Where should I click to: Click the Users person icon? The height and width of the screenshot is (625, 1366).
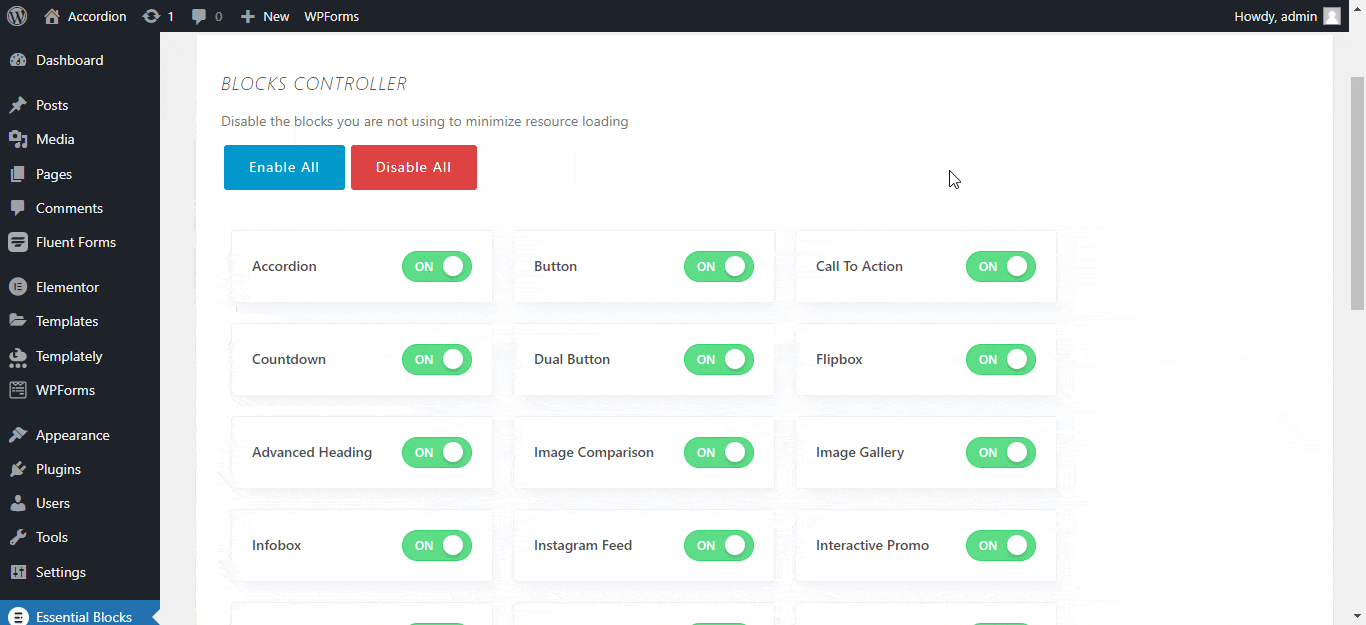[x=18, y=503]
